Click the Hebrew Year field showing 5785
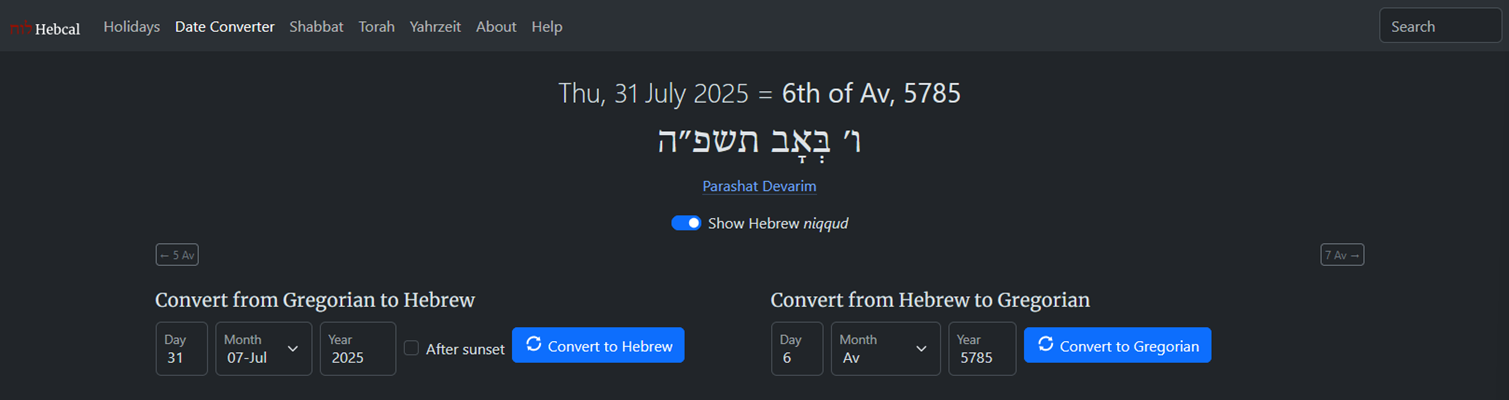Screen dimensions: 1509x400 coord(981,348)
